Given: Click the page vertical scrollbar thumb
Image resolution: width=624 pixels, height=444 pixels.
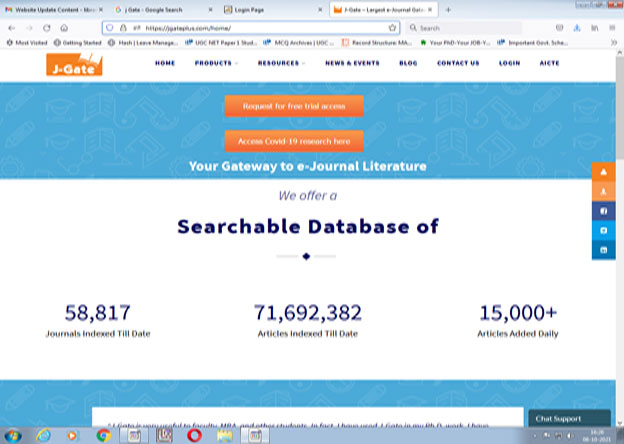Looking at the screenshot, I should [x=620, y=108].
